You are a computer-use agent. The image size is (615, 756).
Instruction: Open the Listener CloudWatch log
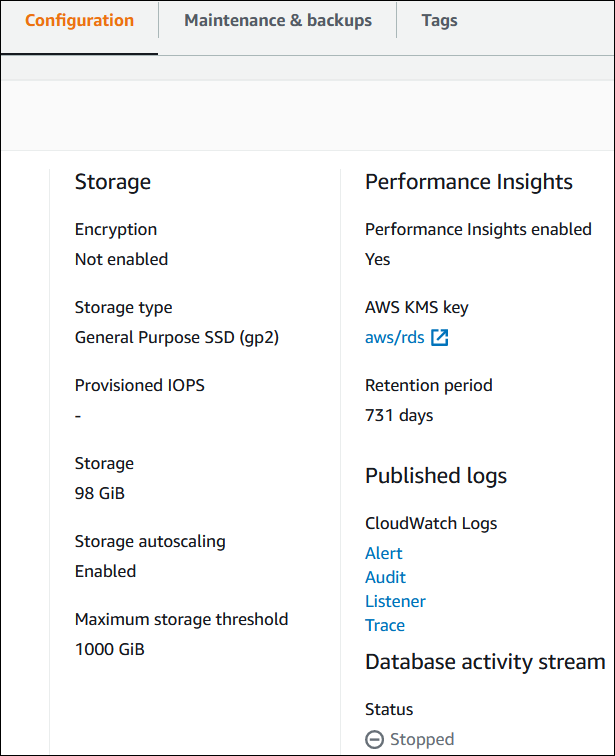click(395, 601)
